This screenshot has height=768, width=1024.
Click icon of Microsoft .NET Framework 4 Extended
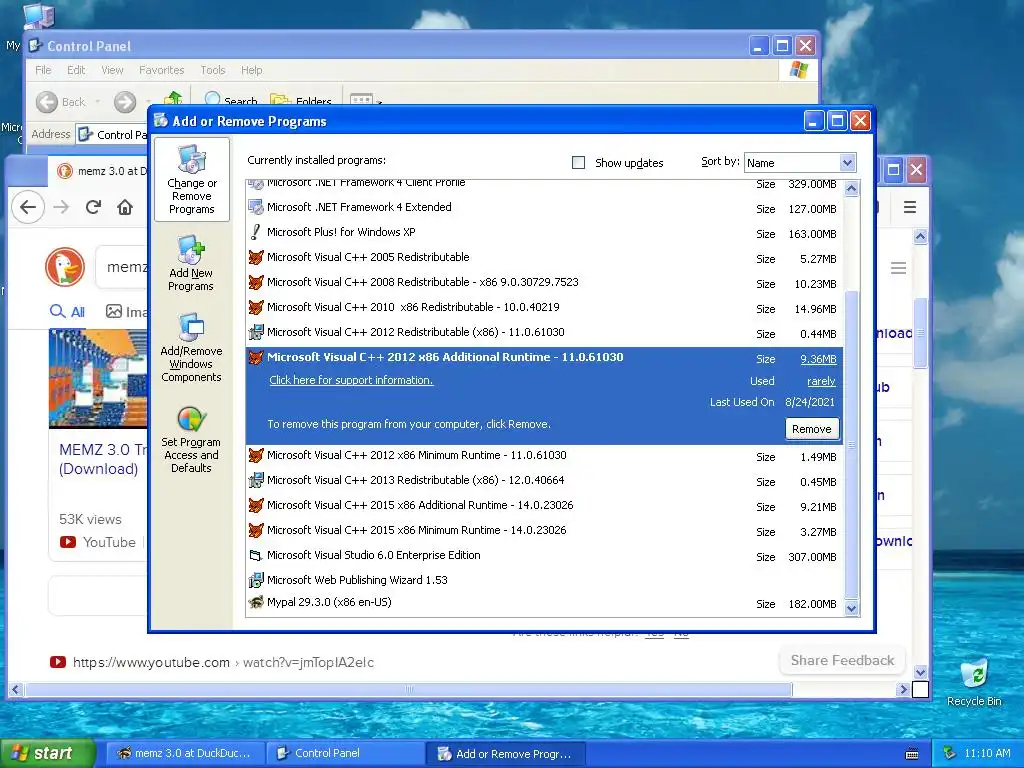point(256,208)
